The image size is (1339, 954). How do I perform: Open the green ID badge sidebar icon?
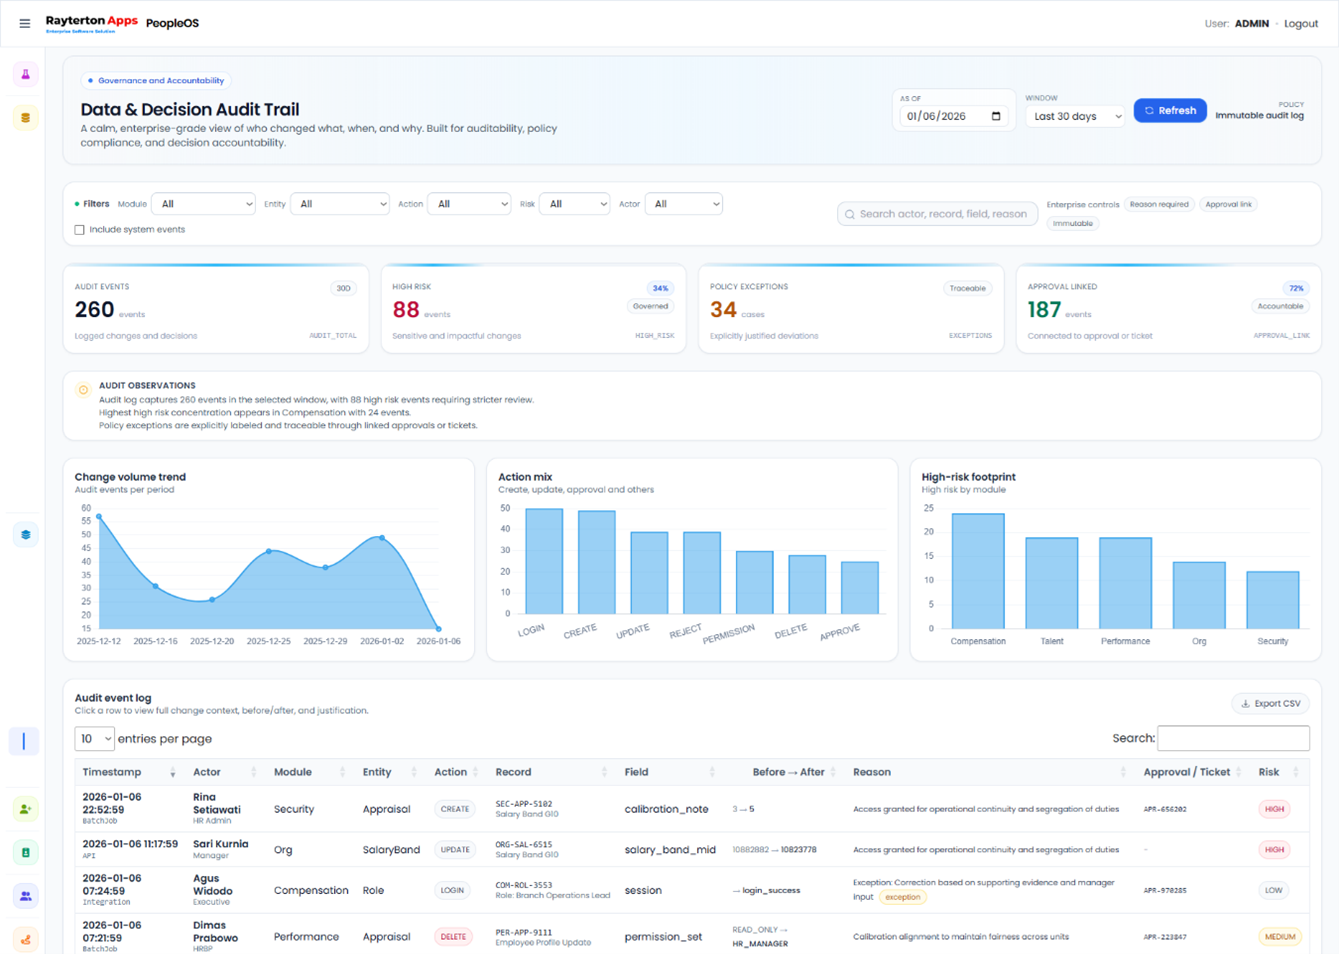[25, 853]
